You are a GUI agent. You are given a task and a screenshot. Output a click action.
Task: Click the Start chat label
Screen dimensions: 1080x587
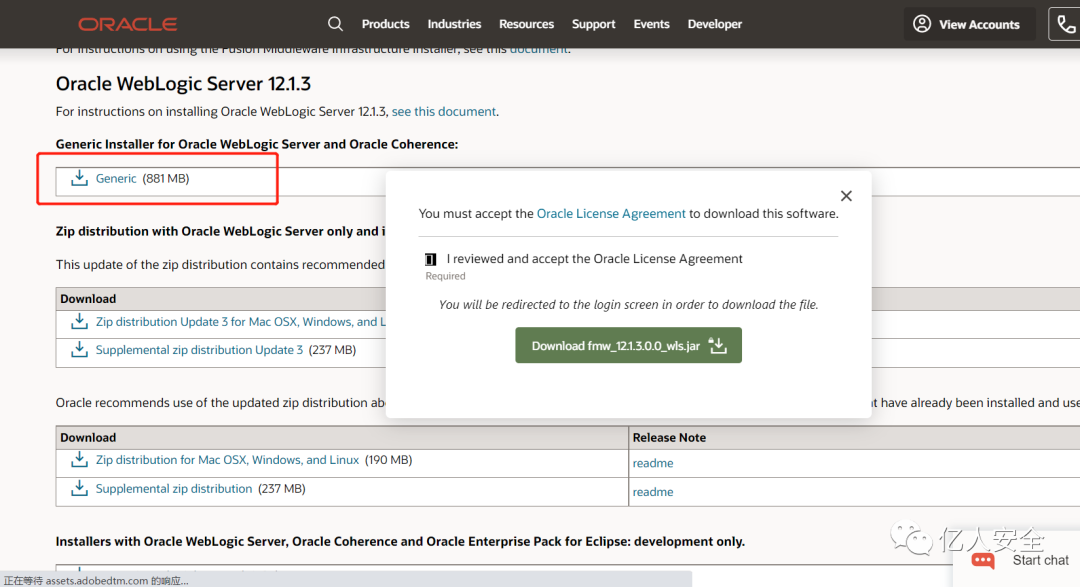tap(1040, 560)
